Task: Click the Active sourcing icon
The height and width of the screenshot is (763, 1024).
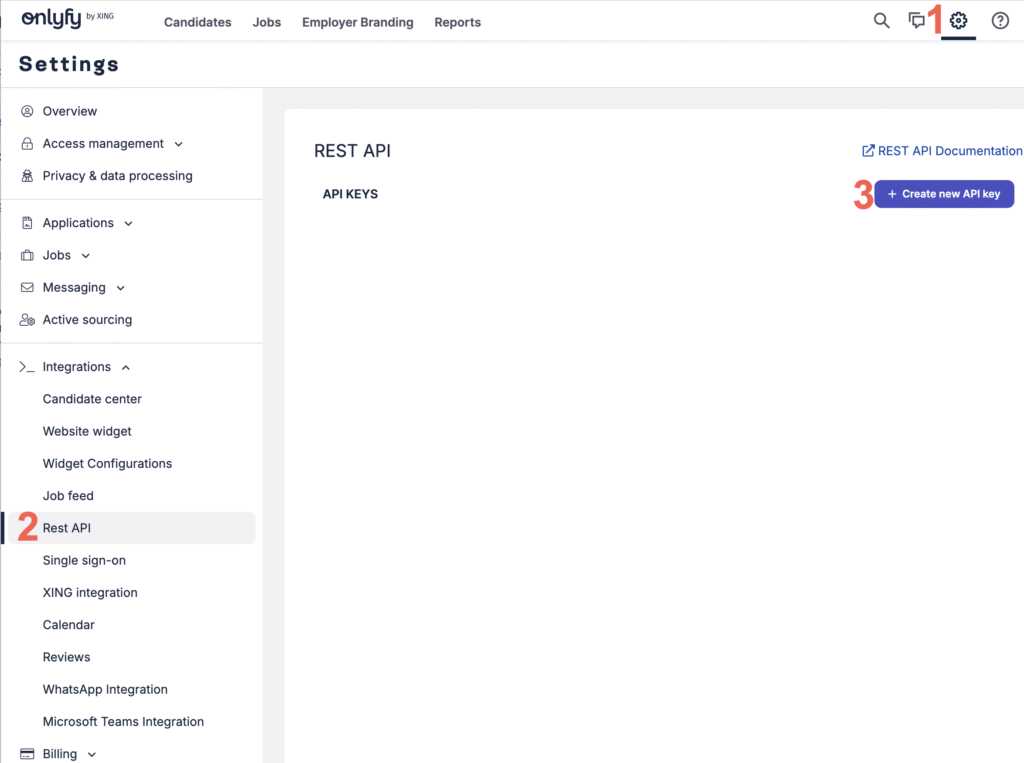Action: [x=27, y=320]
